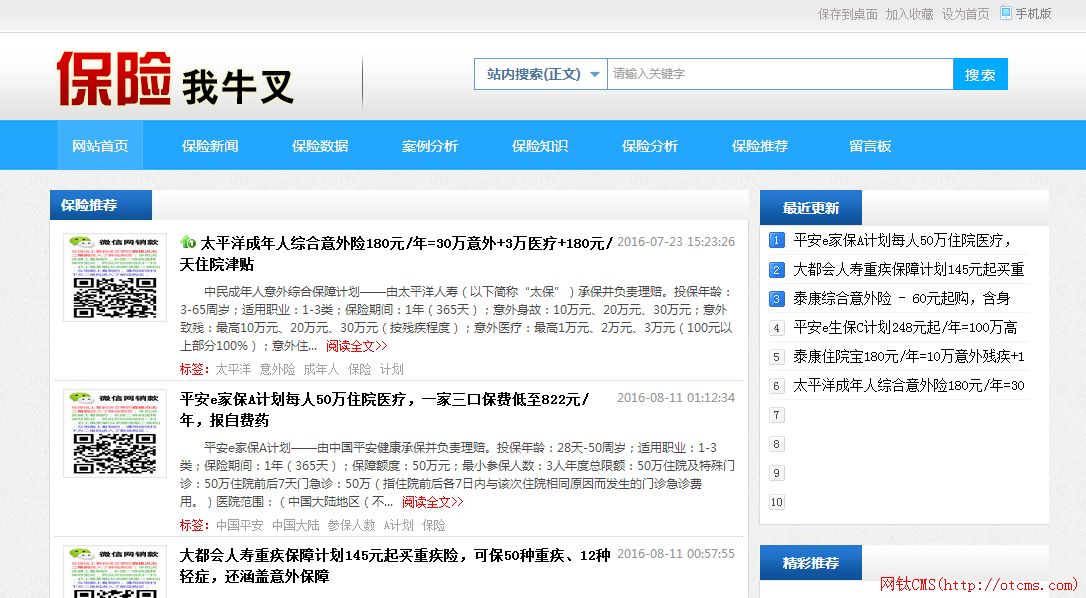Click the 太平洋 tag in the first article

point(233,369)
